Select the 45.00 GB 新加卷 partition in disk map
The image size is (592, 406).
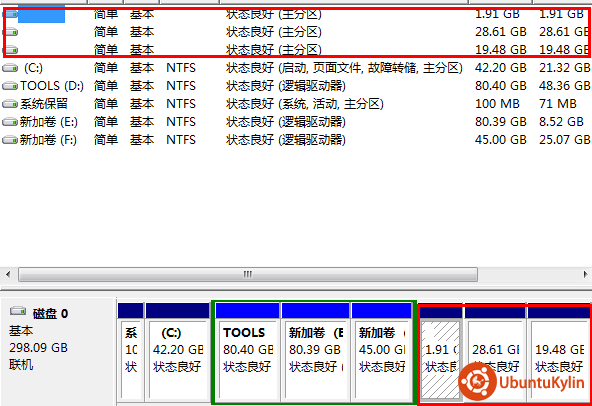click(381, 351)
